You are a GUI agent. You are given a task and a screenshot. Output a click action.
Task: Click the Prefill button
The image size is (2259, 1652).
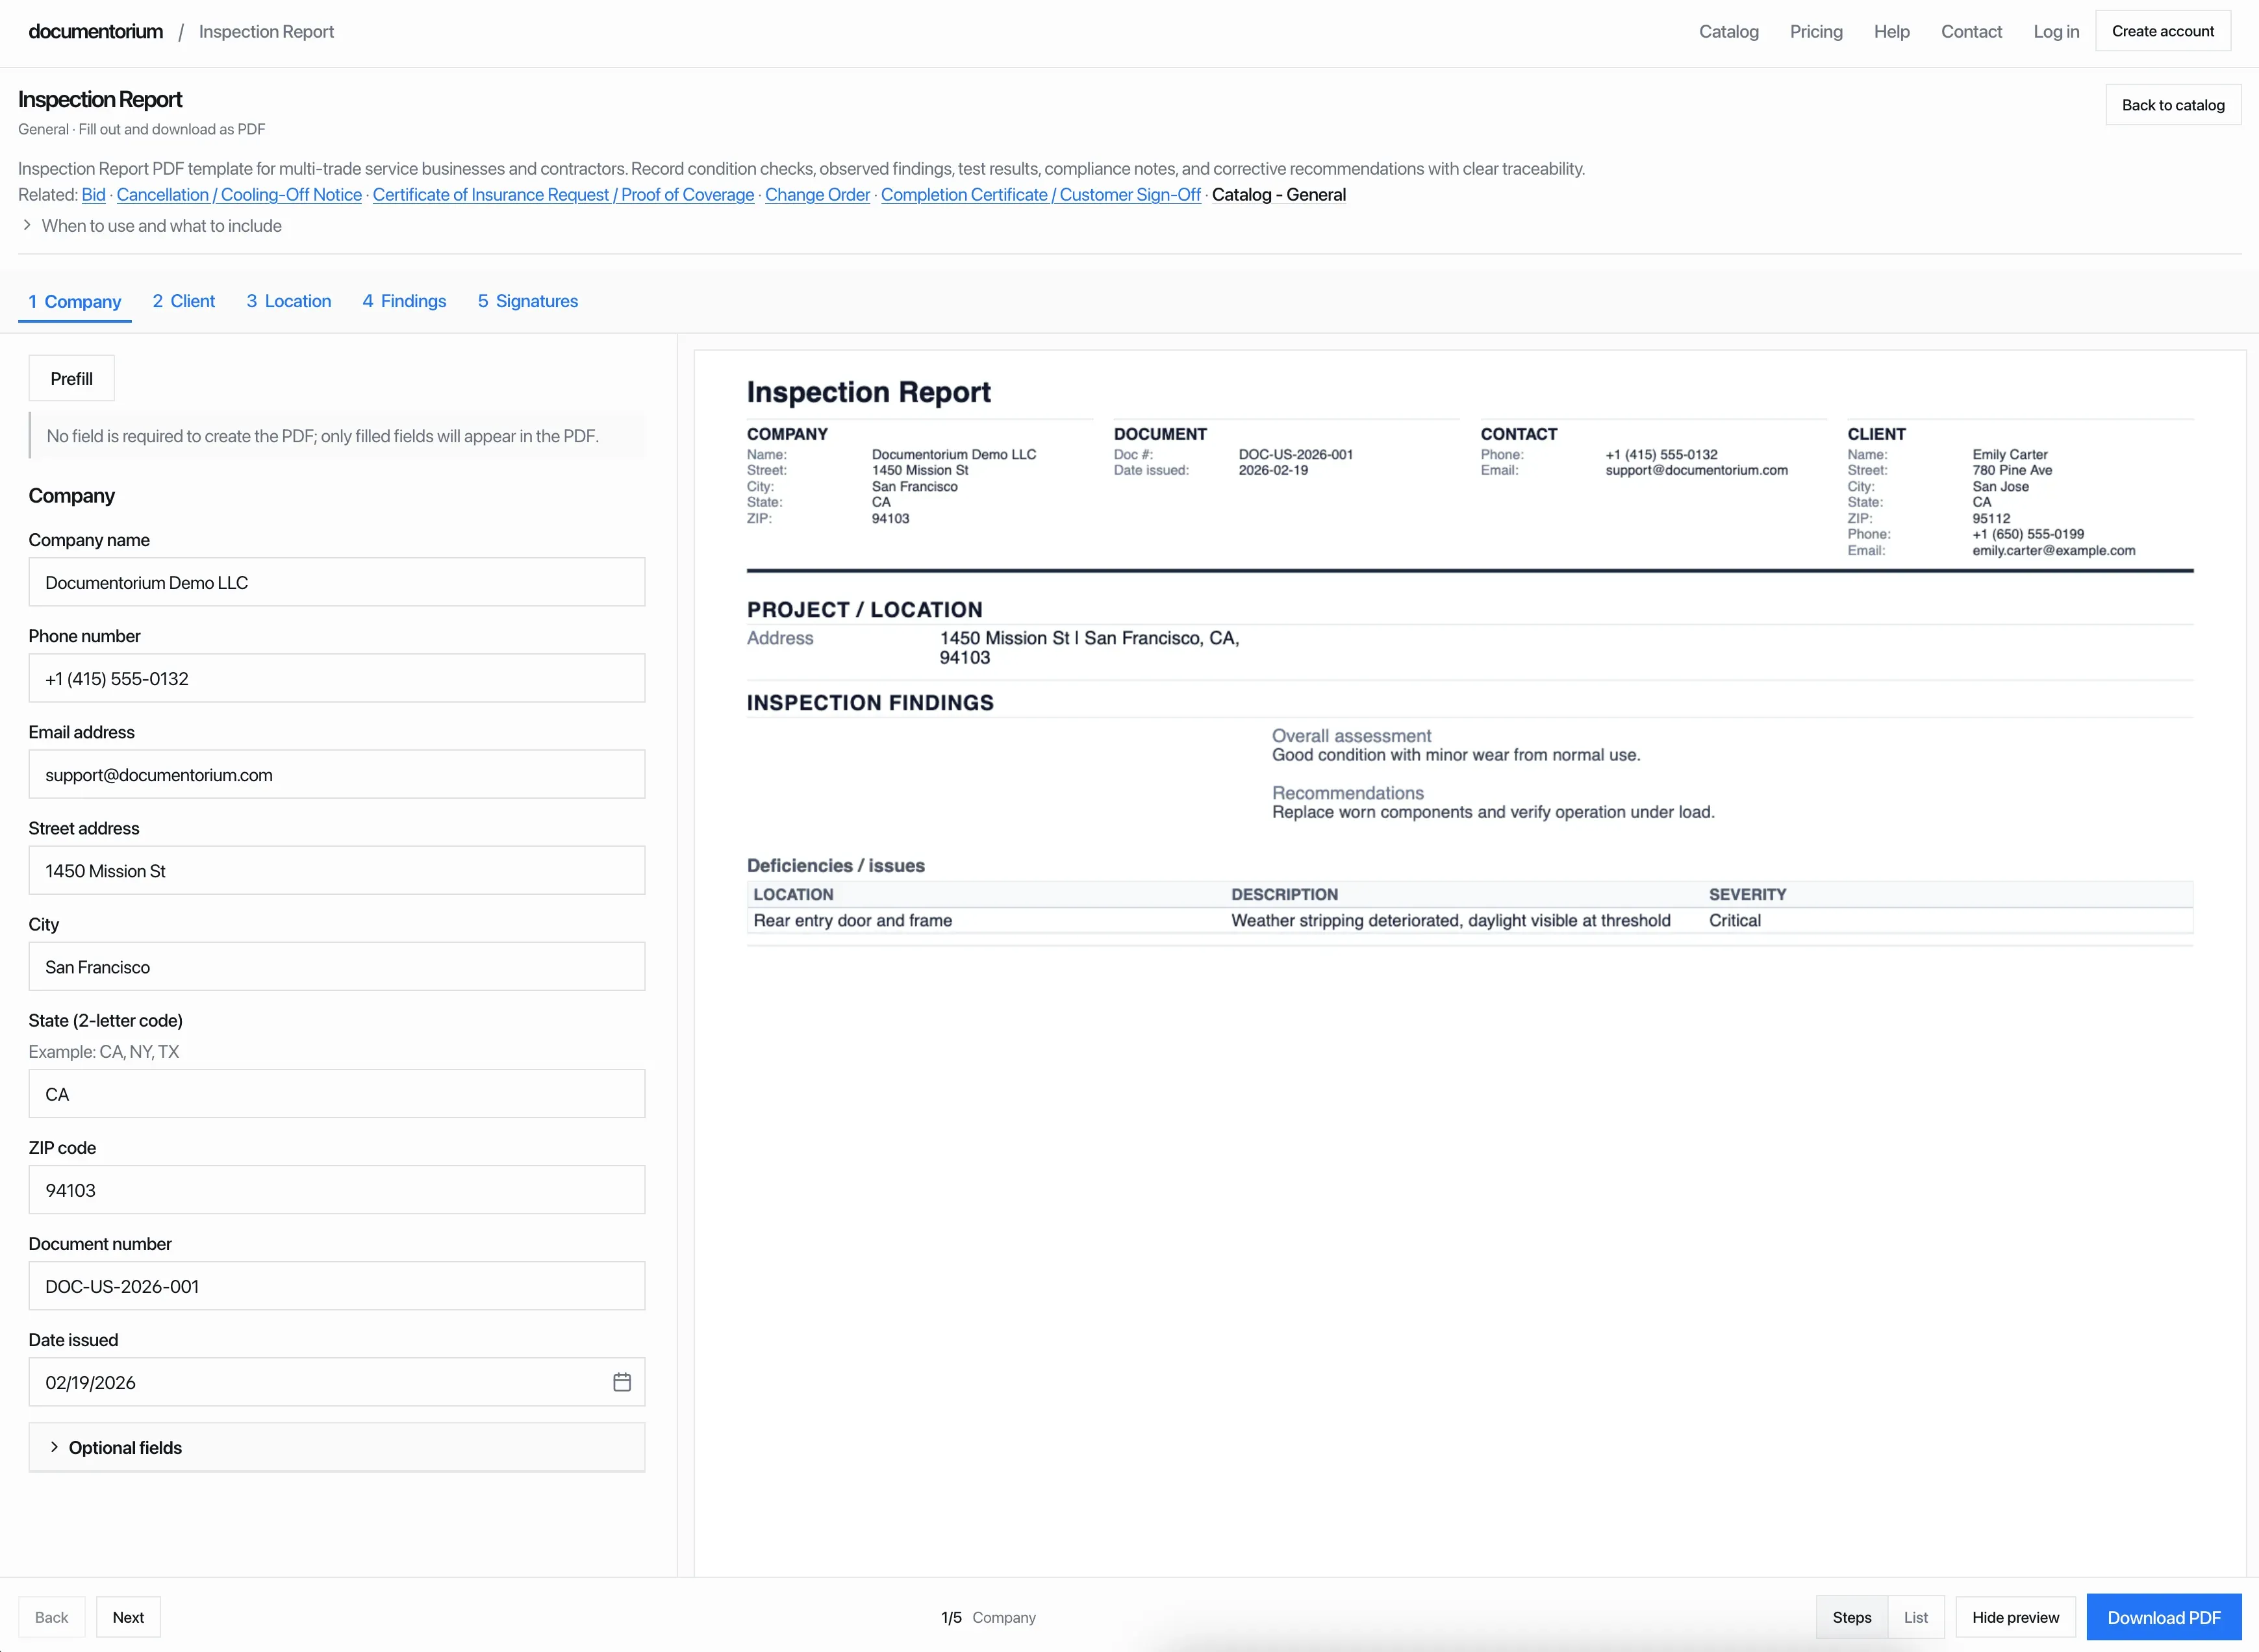tap(71, 378)
